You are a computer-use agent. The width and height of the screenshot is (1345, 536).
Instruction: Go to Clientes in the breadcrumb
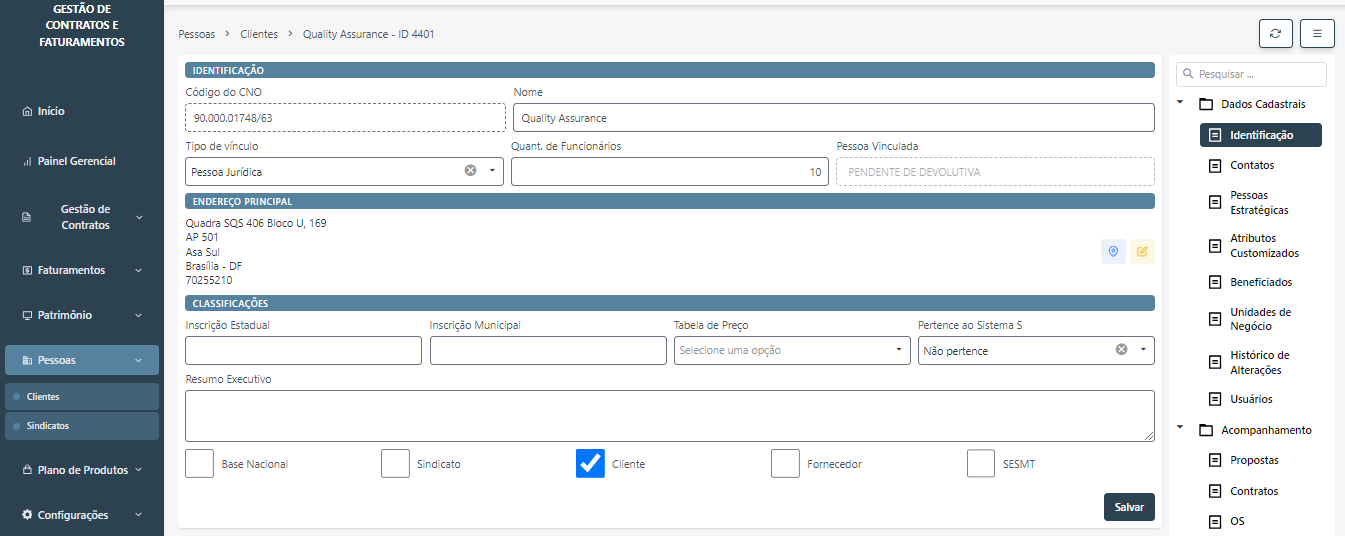click(259, 34)
